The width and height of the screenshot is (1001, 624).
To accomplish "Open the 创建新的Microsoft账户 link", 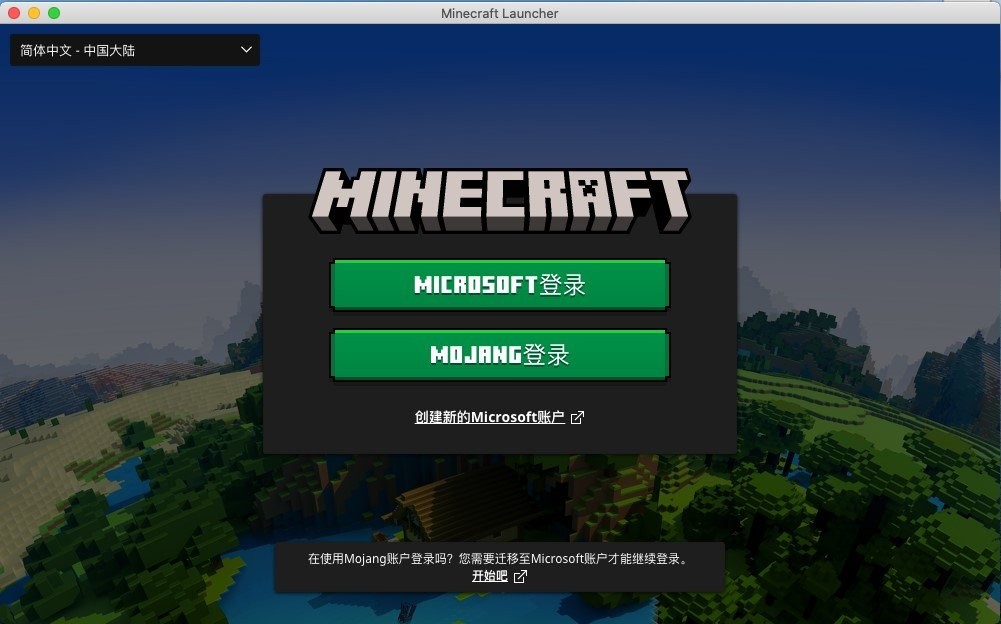I will click(489, 417).
